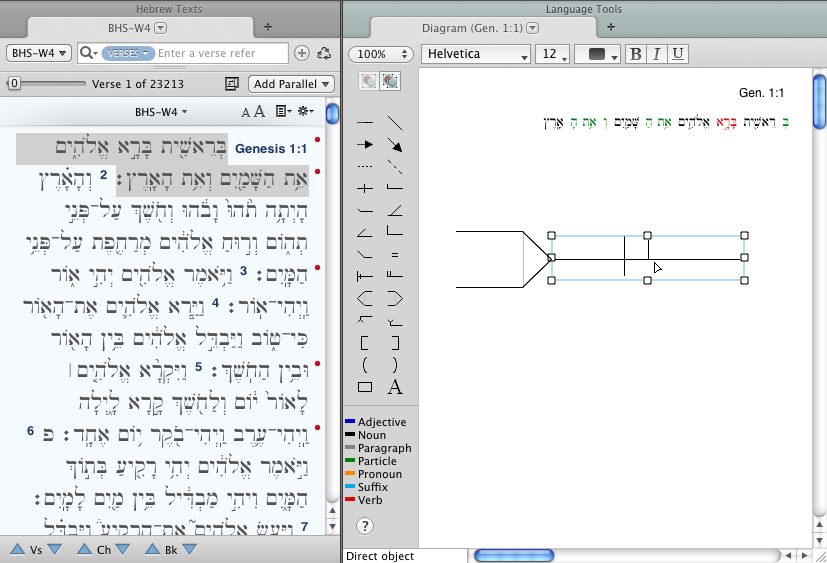Select the text 'A' tool in palette
The height and width of the screenshot is (563, 827).
pyautogui.click(x=395, y=387)
